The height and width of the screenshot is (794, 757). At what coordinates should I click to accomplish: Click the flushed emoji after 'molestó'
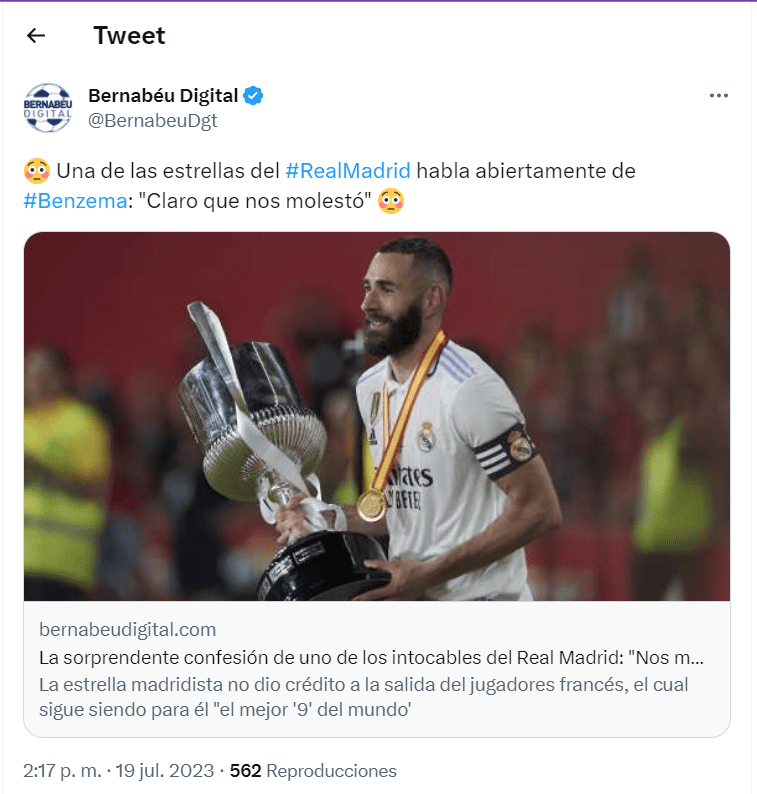[391, 201]
